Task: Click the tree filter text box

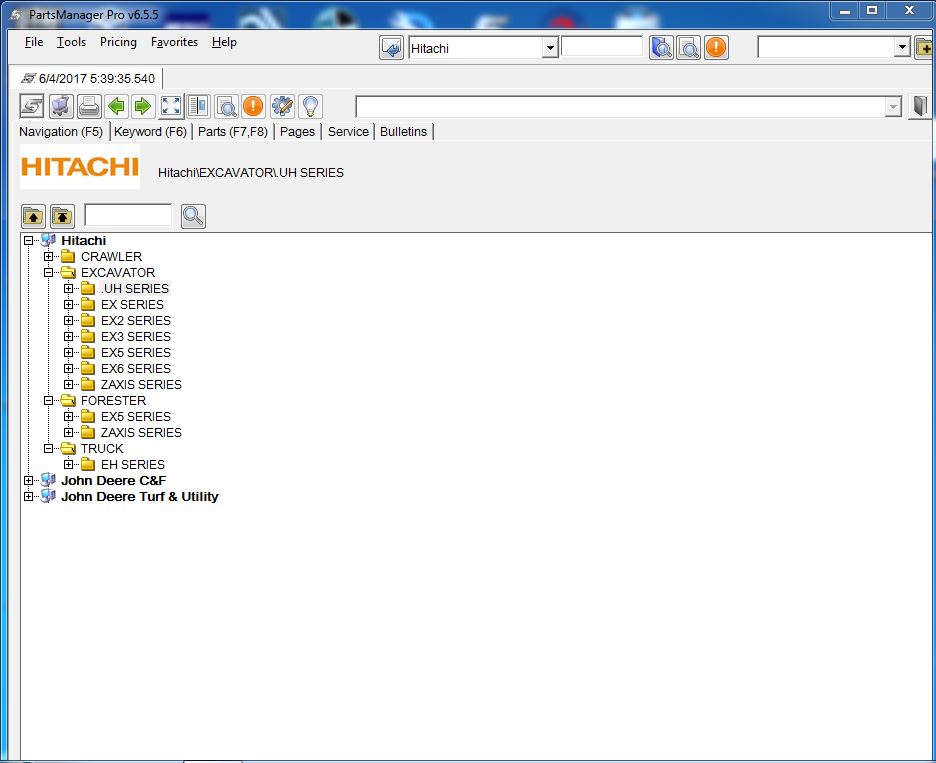Action: 128,215
